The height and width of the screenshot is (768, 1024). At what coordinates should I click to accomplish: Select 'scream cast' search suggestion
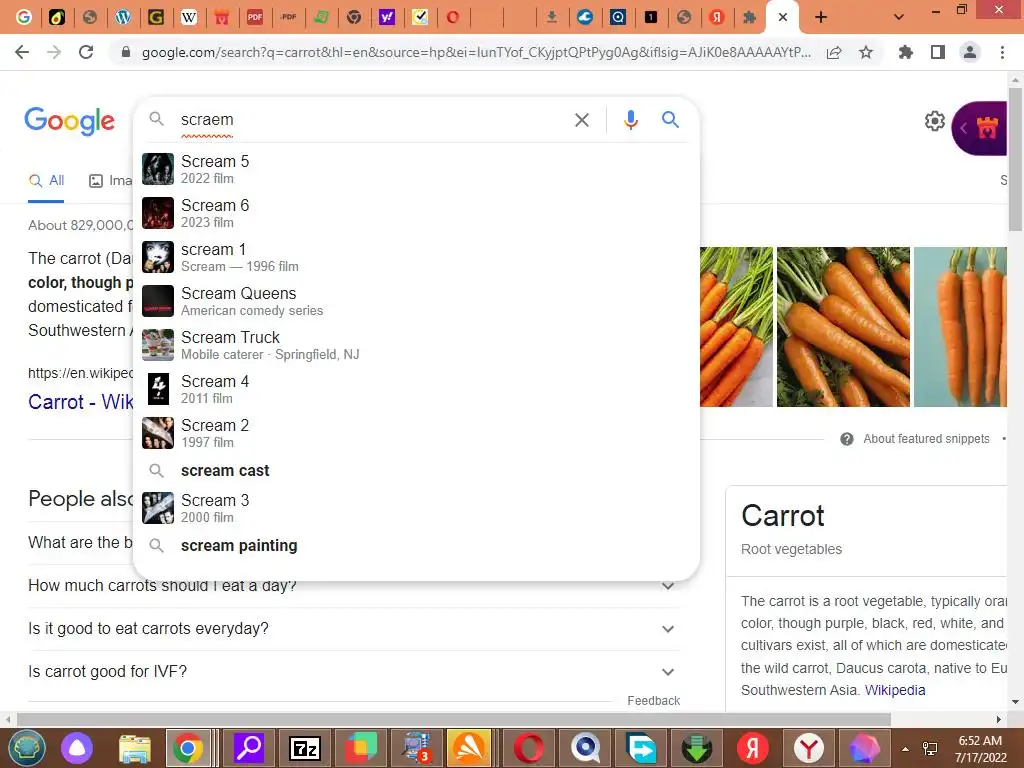coord(416,470)
